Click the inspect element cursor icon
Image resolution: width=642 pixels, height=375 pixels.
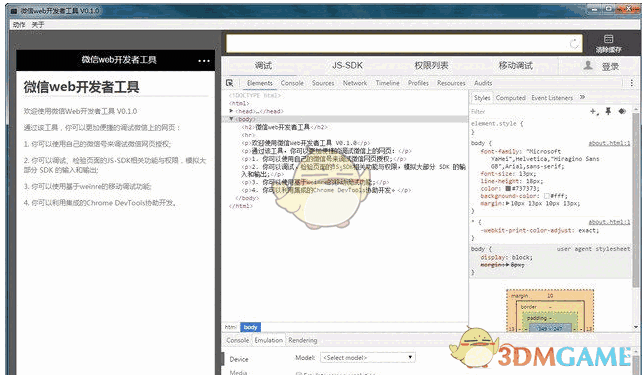click(230, 83)
